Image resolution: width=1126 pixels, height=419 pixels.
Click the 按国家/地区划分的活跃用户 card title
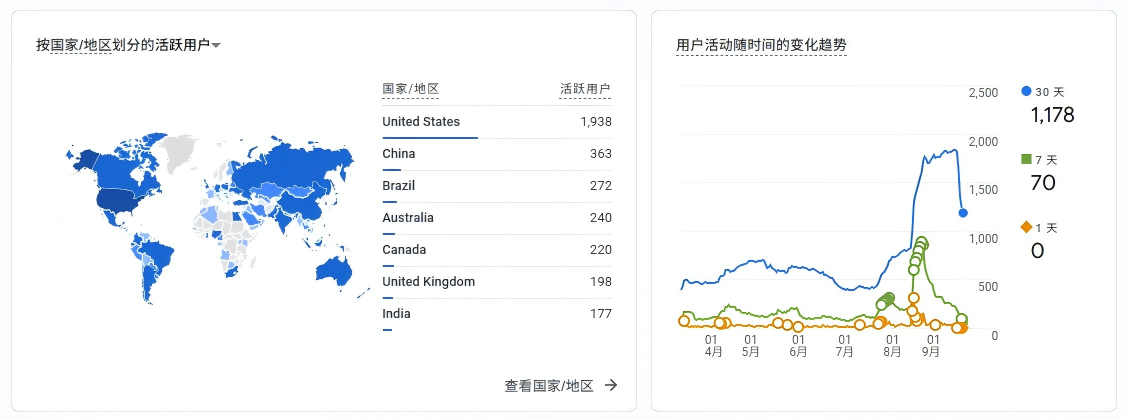(123, 45)
